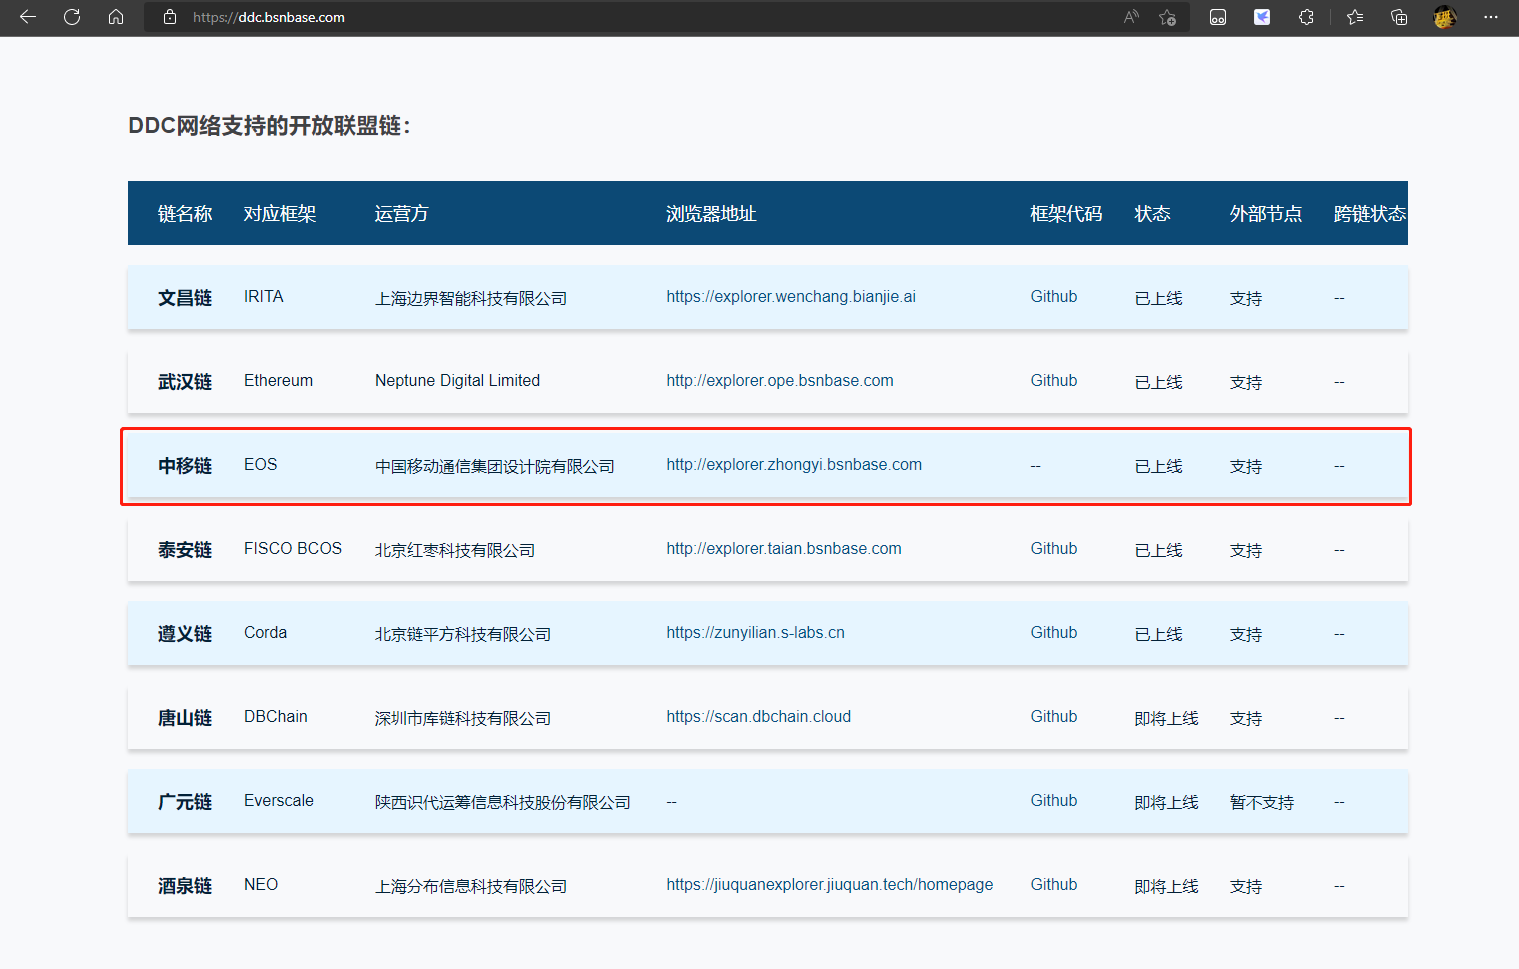Open the 泰安链 explorer taian URL
1519x969 pixels.
coord(784,549)
